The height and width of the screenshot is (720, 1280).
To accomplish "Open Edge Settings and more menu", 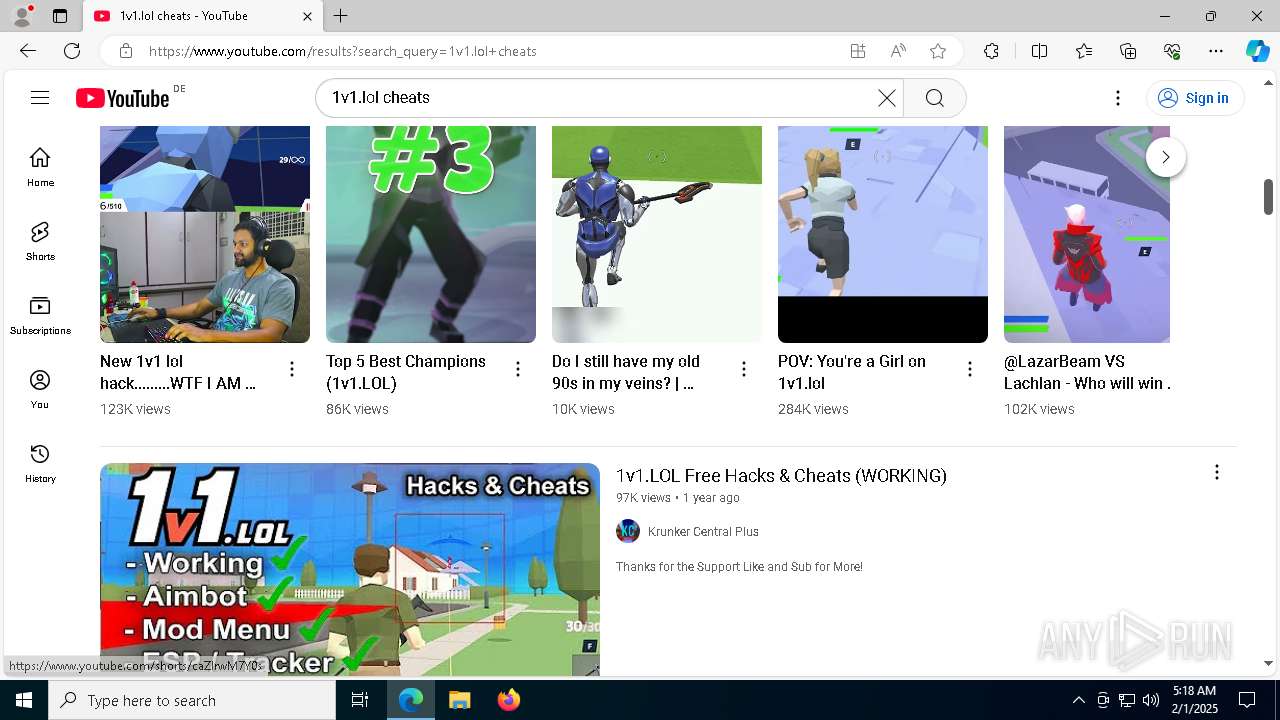I will [x=1216, y=51].
